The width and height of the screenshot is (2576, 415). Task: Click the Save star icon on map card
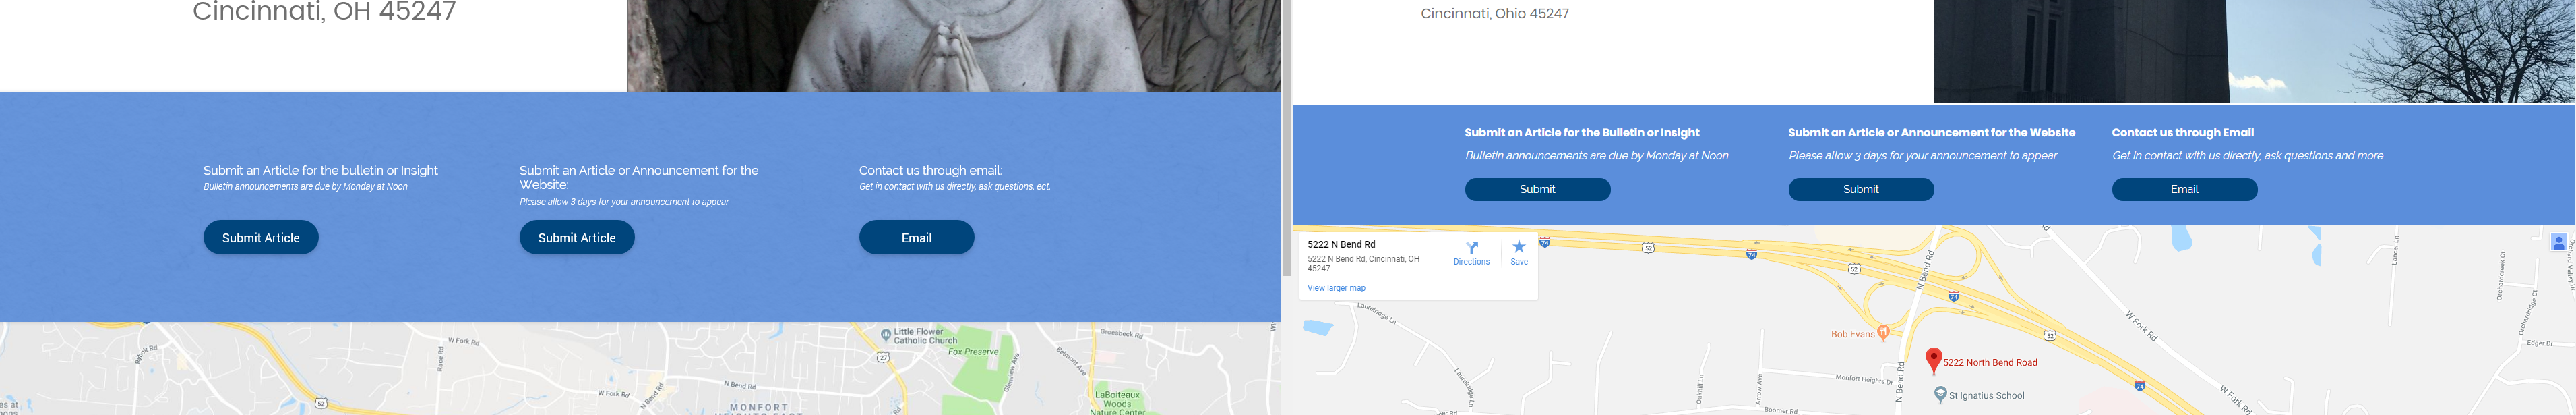(x=1518, y=246)
